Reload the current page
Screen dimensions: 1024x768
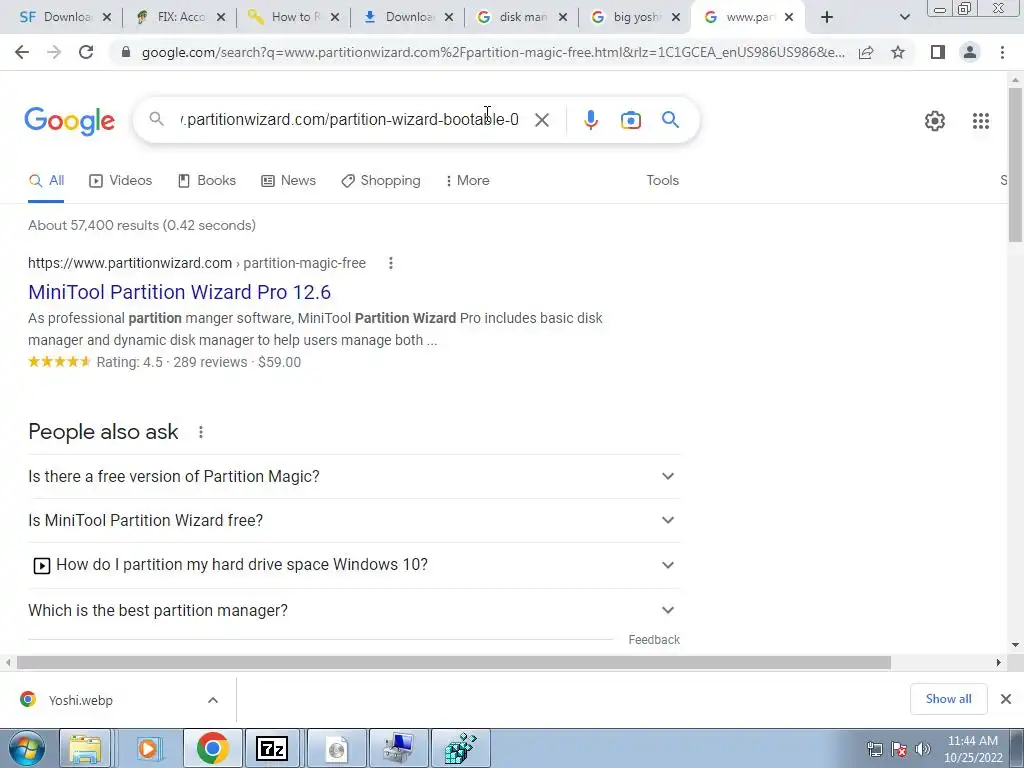(86, 52)
